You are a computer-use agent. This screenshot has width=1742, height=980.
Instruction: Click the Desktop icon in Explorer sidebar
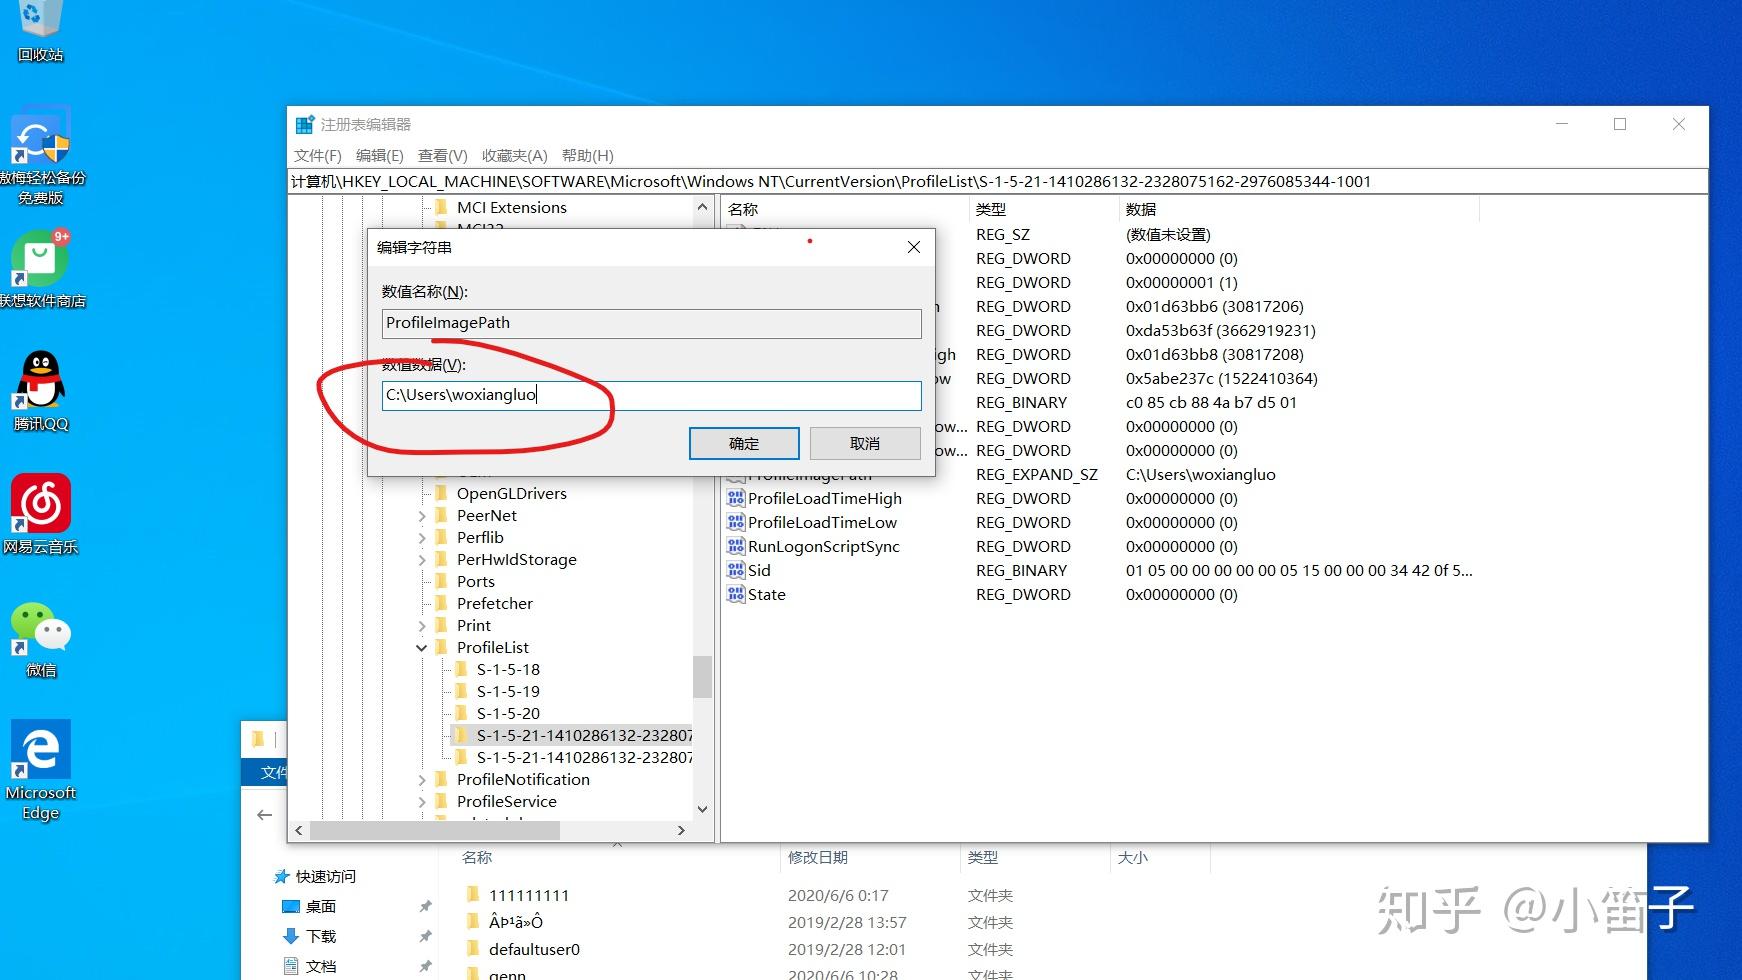point(291,906)
